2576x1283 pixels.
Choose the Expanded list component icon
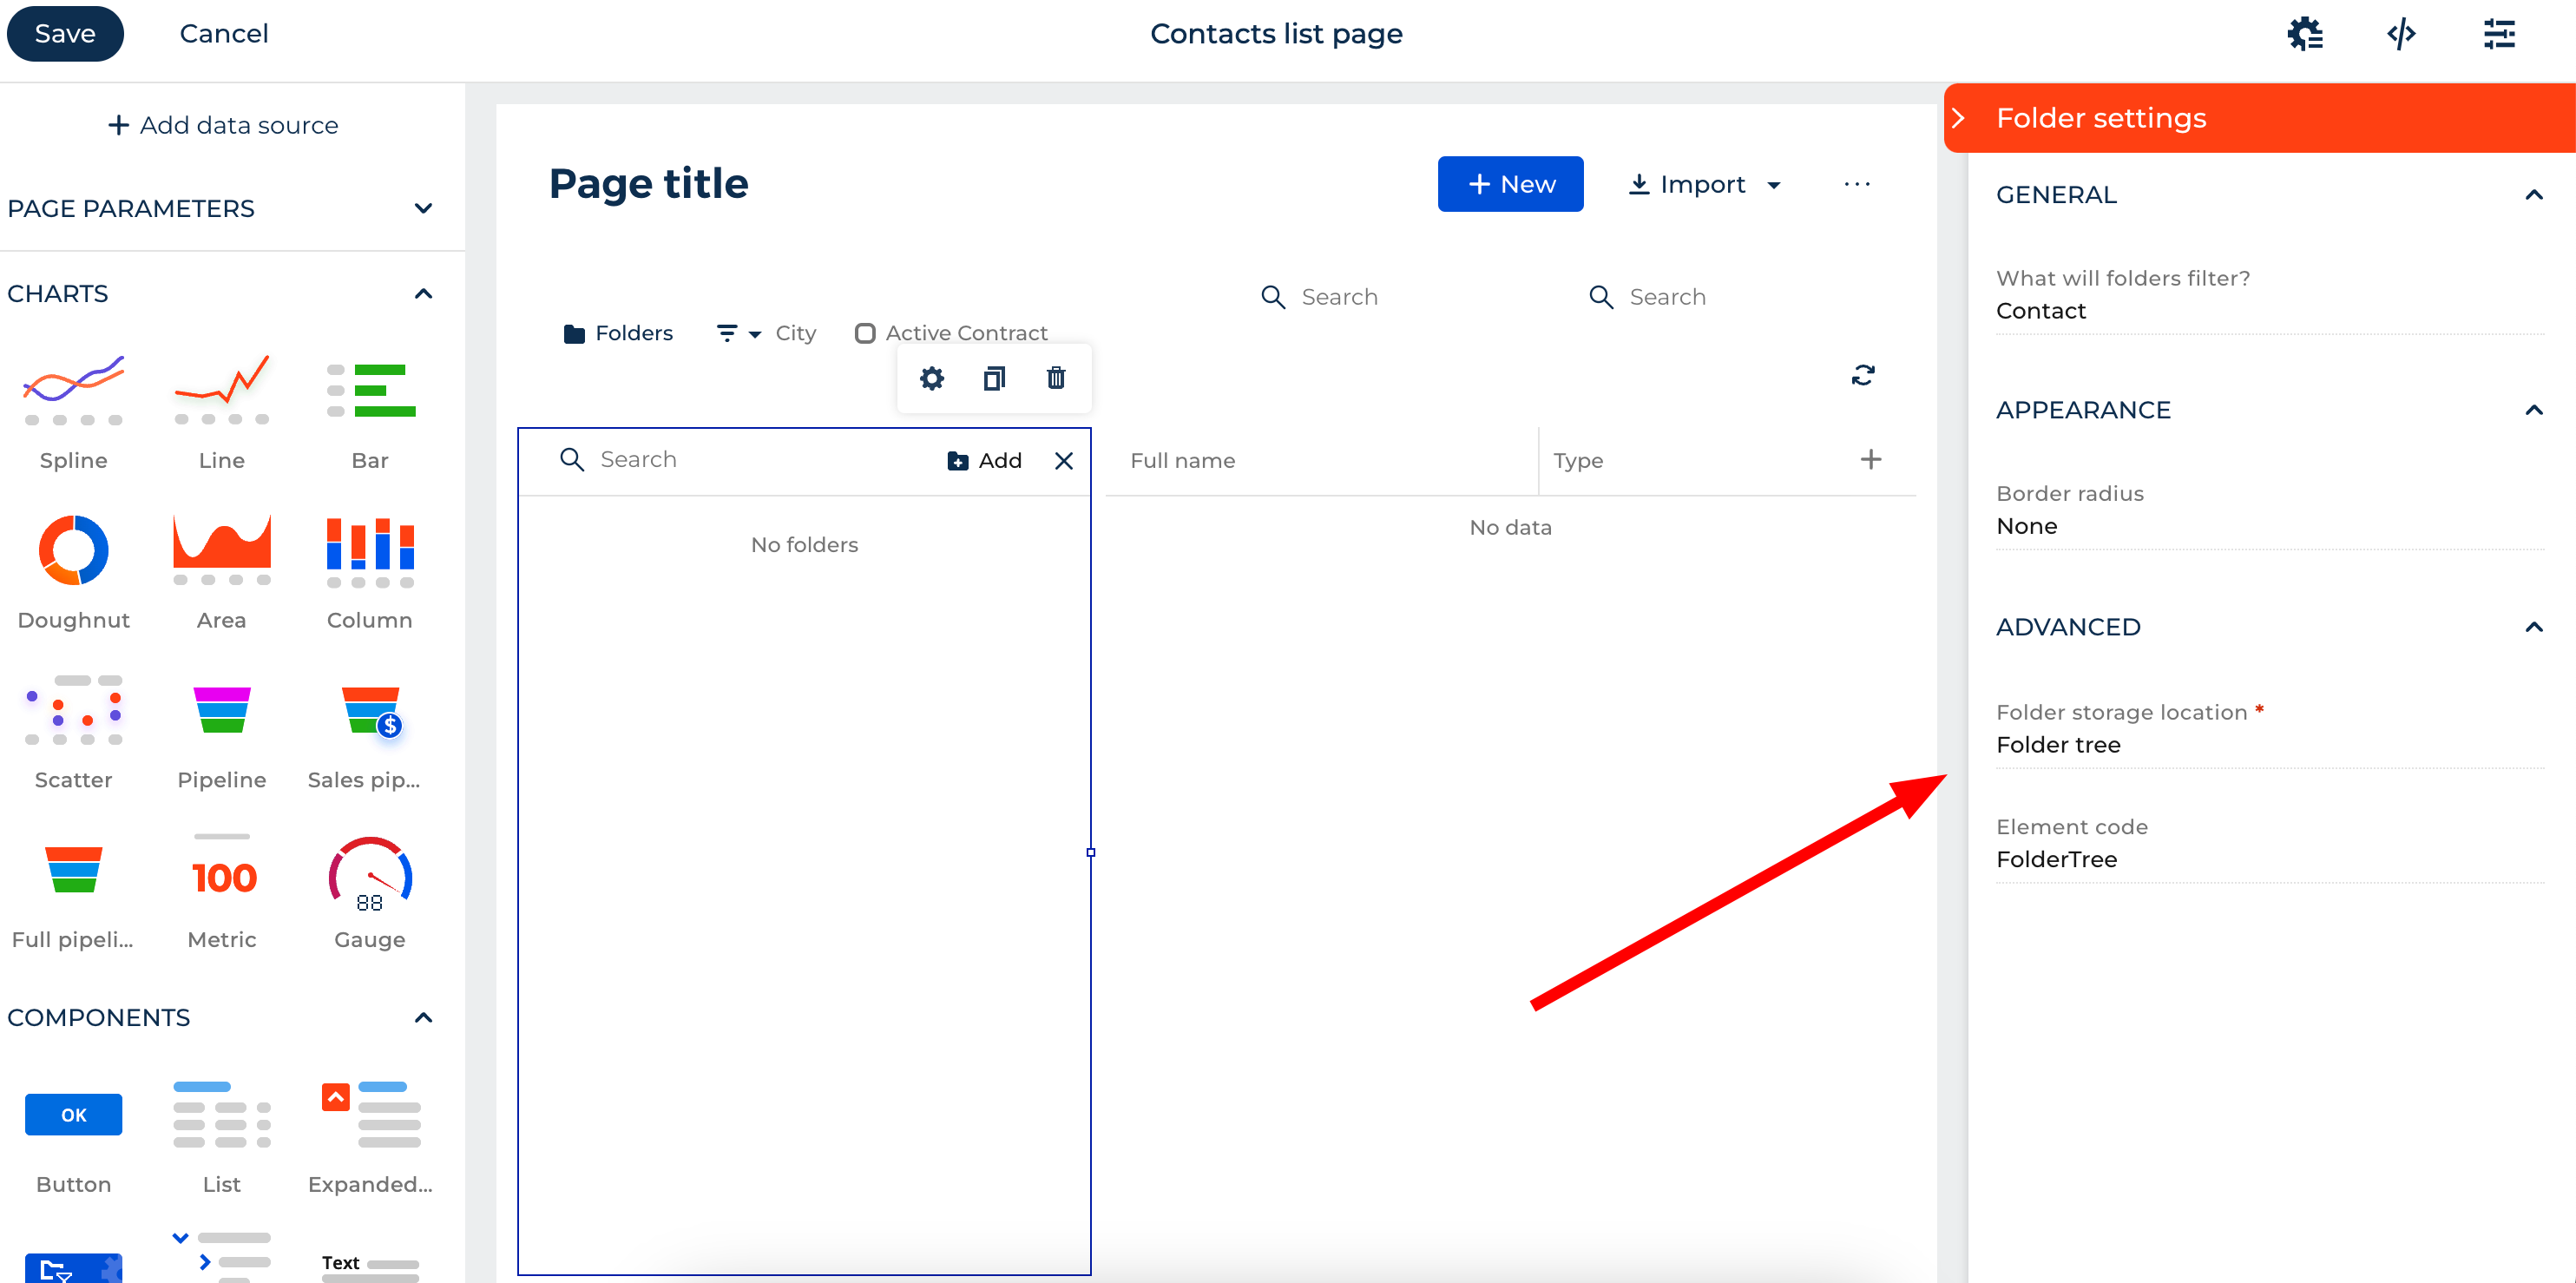coord(370,1114)
